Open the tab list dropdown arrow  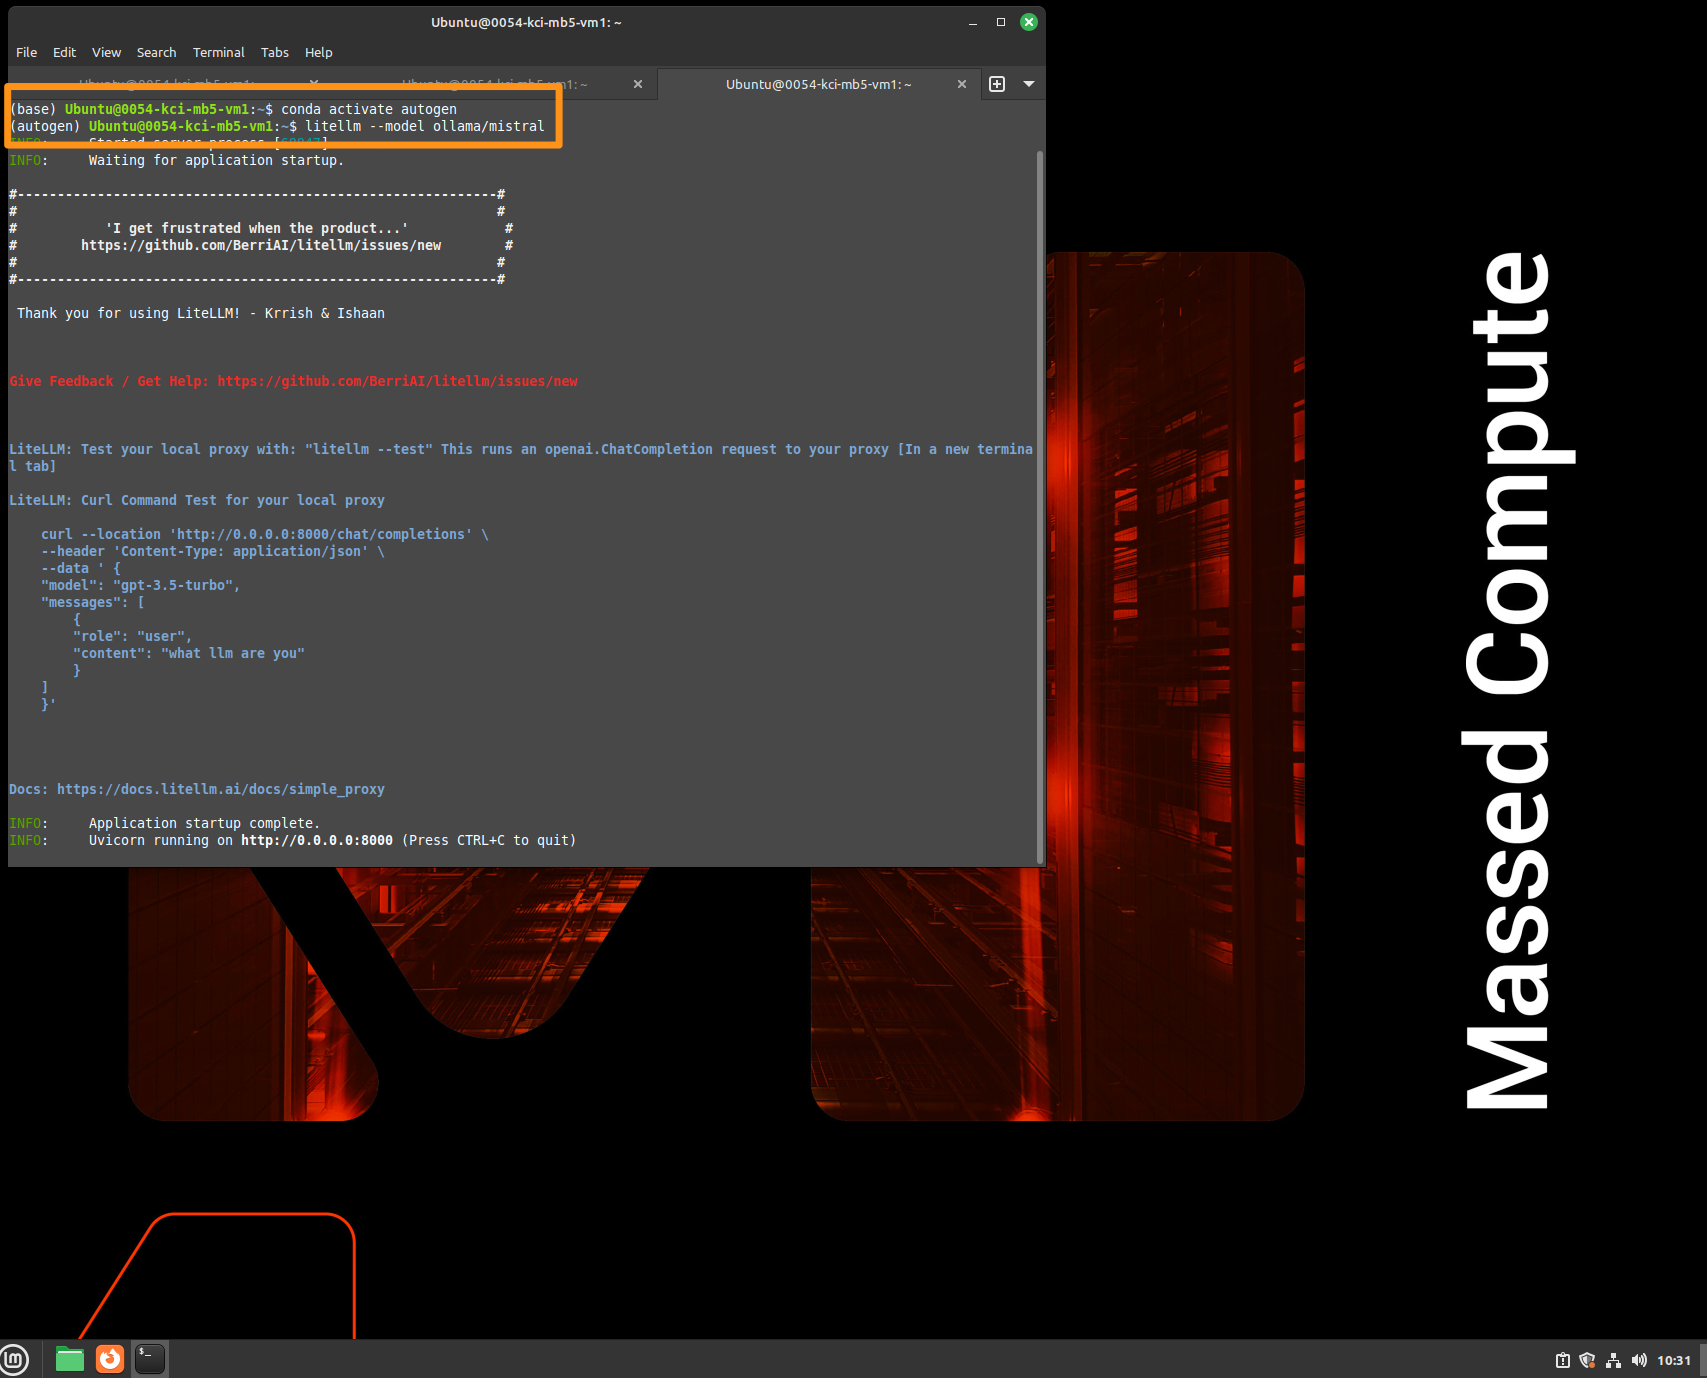(1029, 84)
